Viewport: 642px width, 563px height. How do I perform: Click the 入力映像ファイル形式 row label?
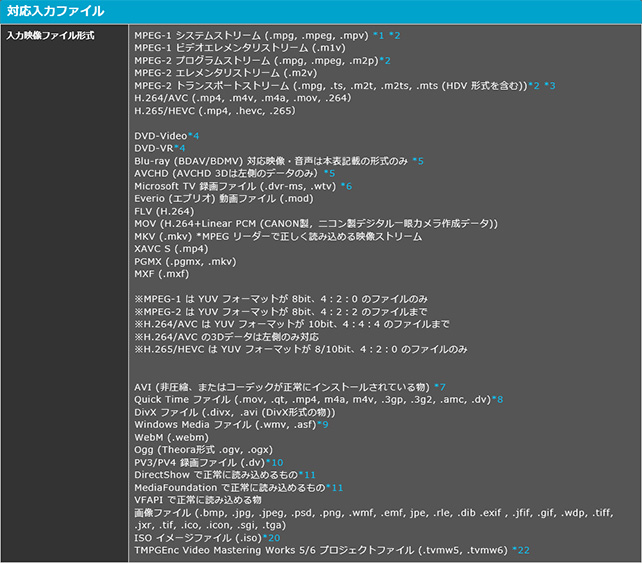tap(50, 36)
